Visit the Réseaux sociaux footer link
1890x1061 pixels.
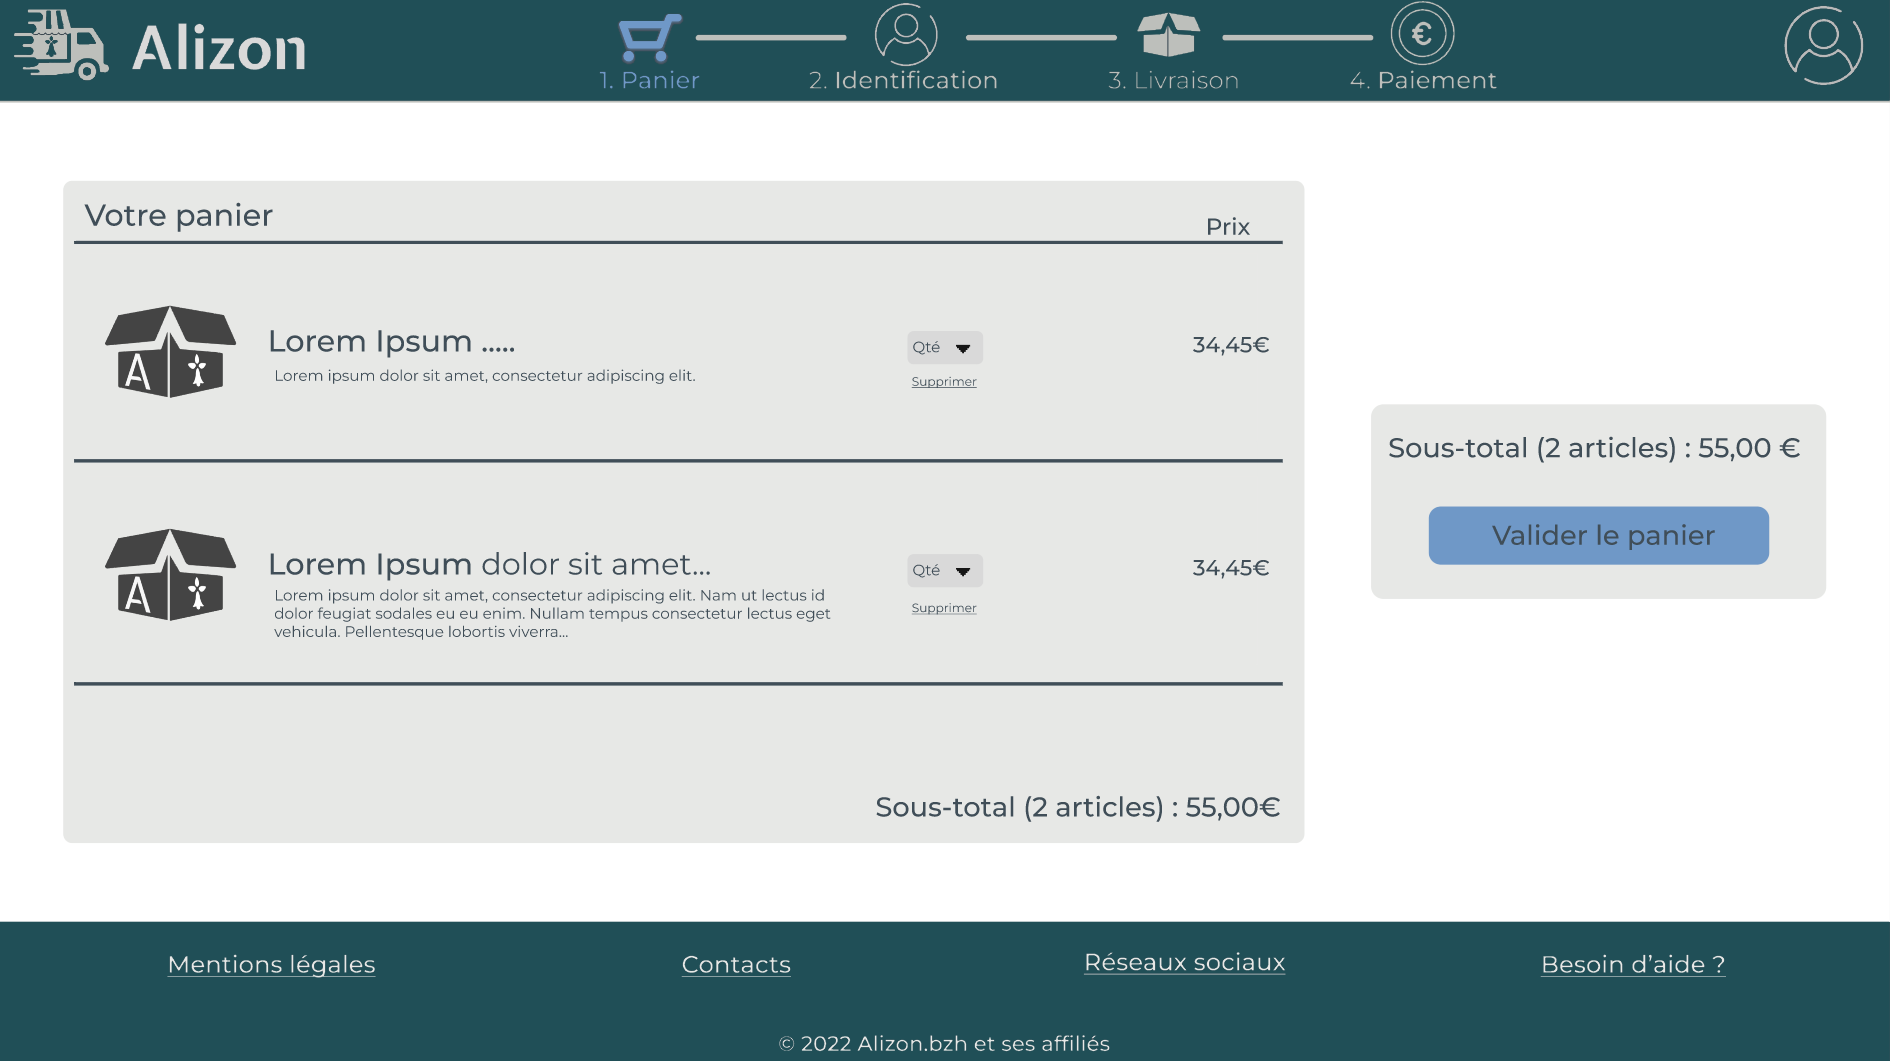click(x=1184, y=963)
